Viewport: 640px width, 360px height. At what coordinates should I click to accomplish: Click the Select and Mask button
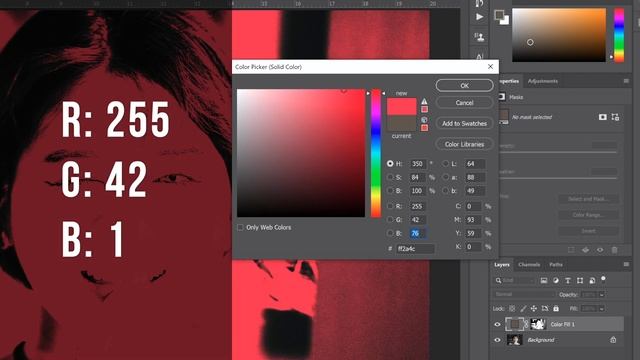pos(588,199)
